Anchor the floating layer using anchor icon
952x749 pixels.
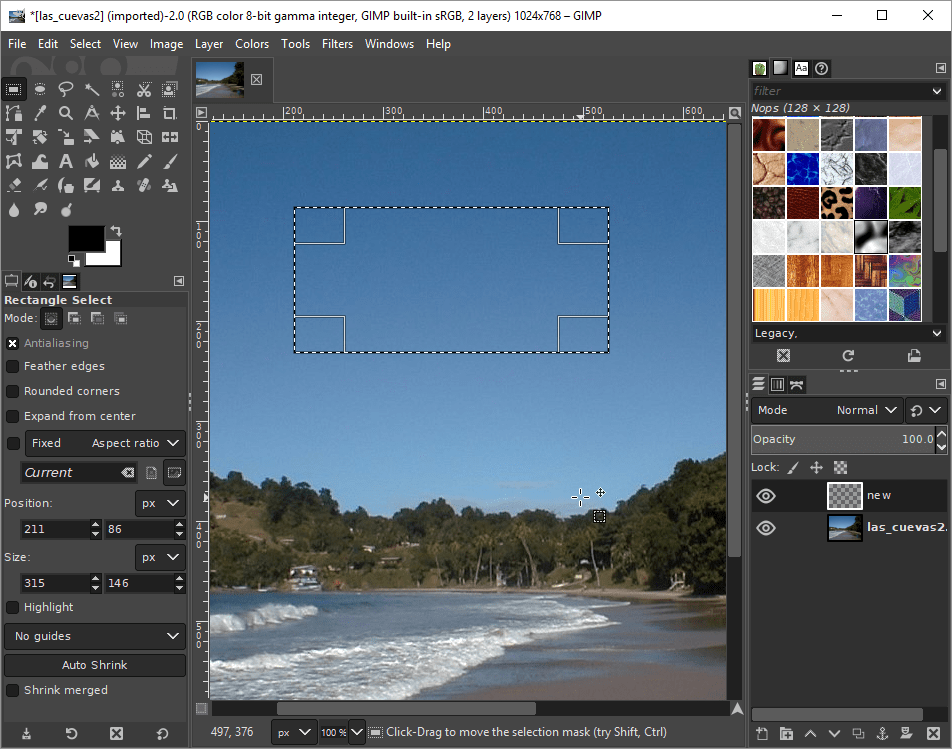pyautogui.click(x=882, y=735)
